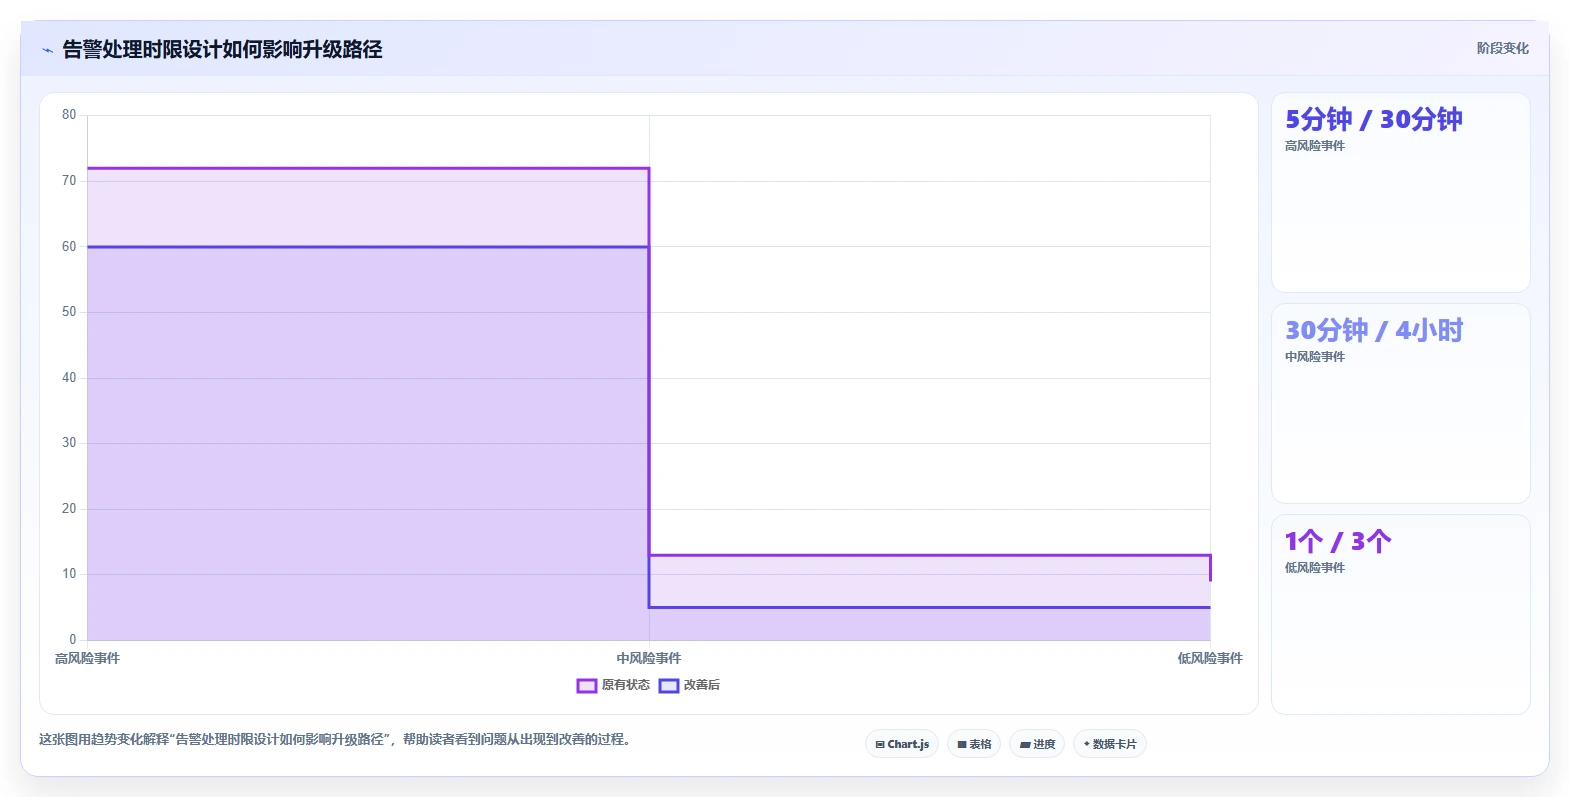Click the blue 改善后 step line at 60
The width and height of the screenshot is (1570, 797).
[x=368, y=247]
